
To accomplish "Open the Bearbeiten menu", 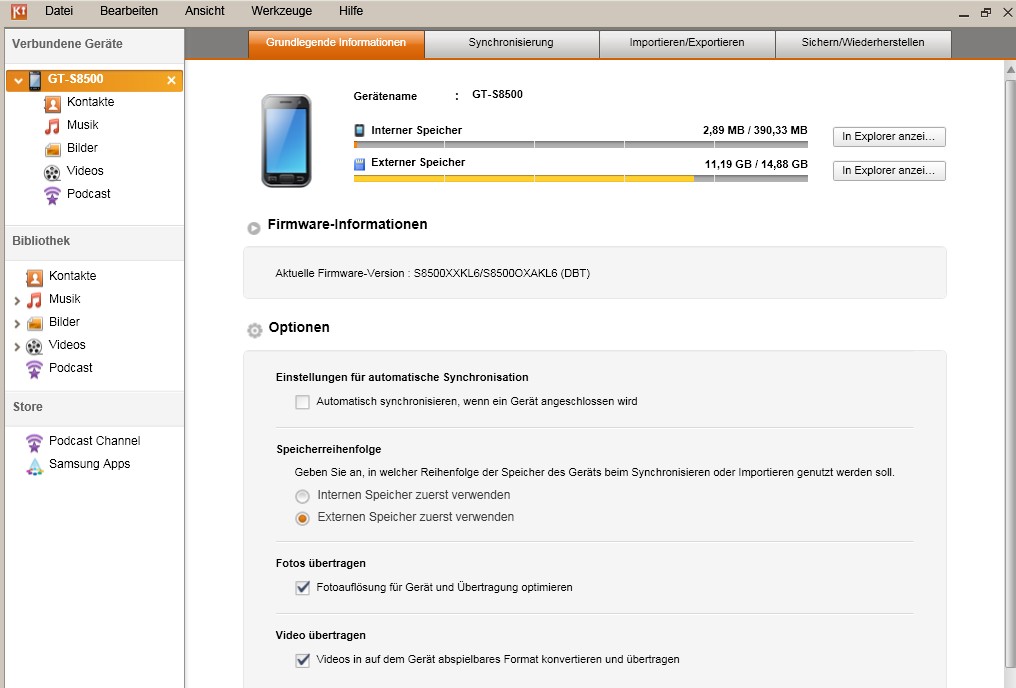I will pyautogui.click(x=129, y=11).
